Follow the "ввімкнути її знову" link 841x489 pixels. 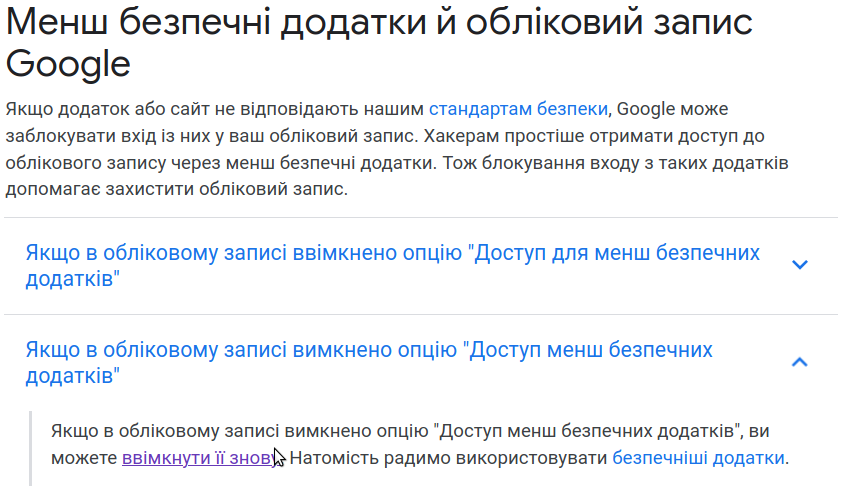tap(199, 458)
